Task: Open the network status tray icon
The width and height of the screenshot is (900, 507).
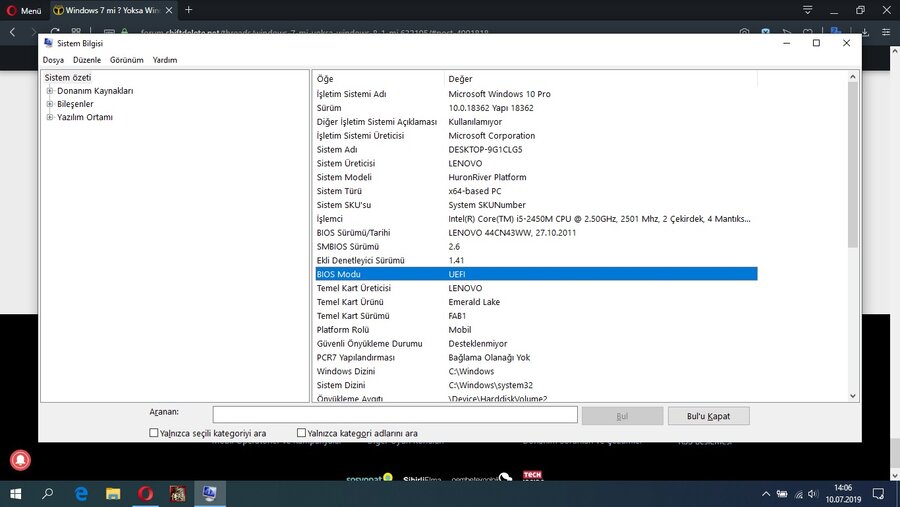Action: point(798,494)
